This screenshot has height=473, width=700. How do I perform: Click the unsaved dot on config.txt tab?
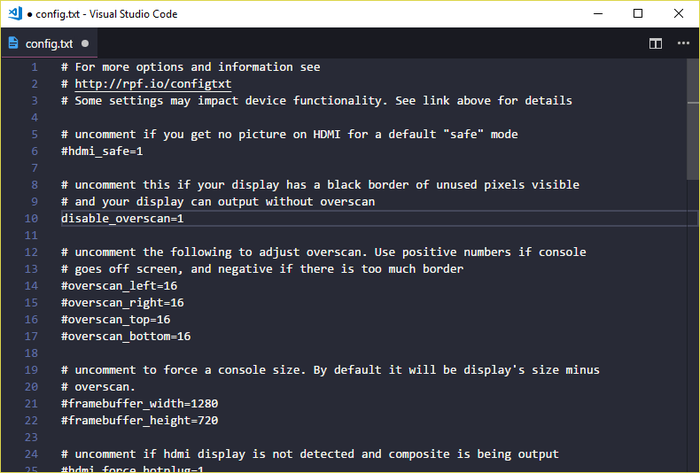[x=85, y=44]
